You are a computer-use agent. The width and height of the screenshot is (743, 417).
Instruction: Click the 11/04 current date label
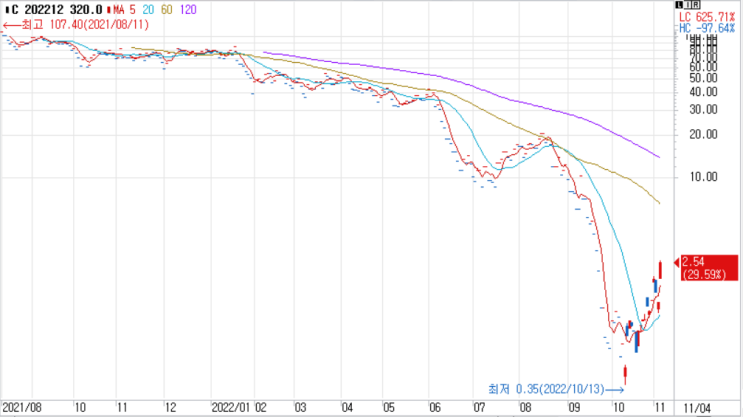coord(697,408)
